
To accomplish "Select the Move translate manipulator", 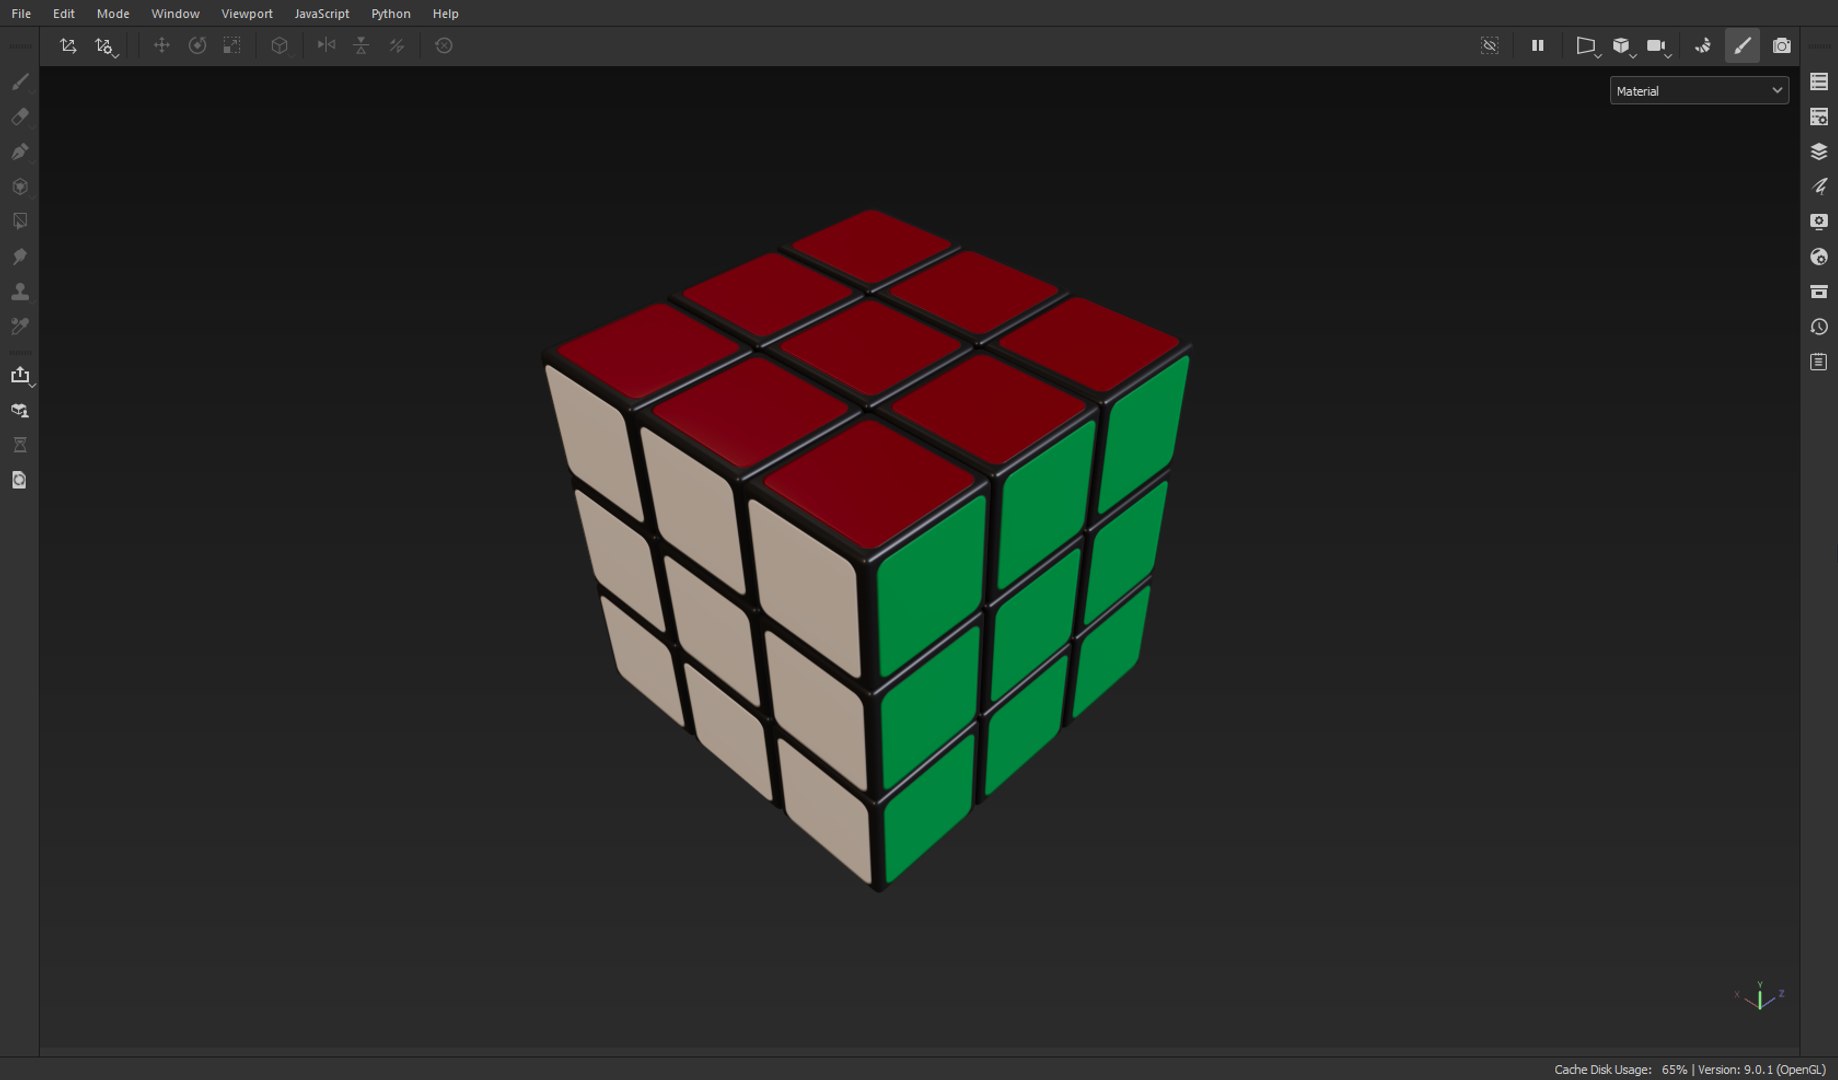I will [x=161, y=45].
